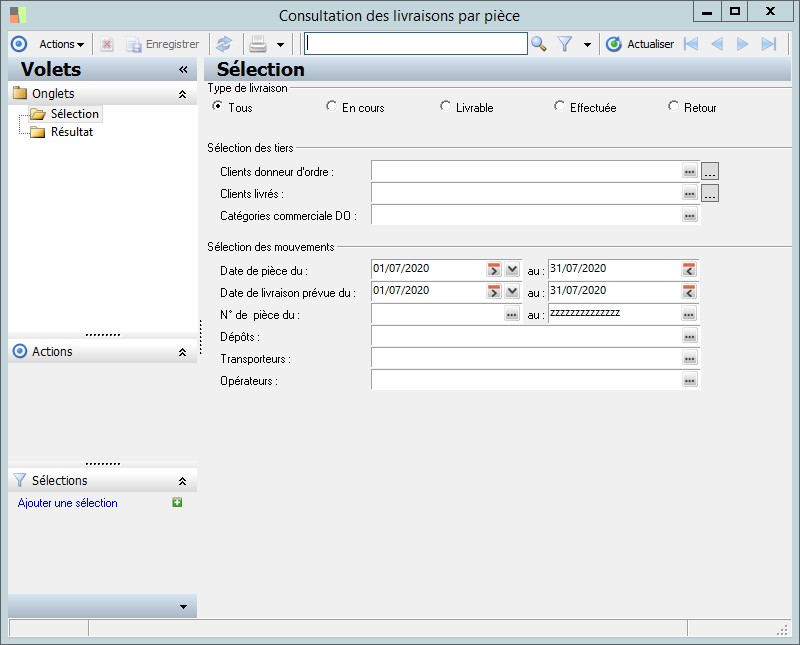Click the Enregistrer save button
Viewport: 800px width, 645px height.
tap(163, 44)
